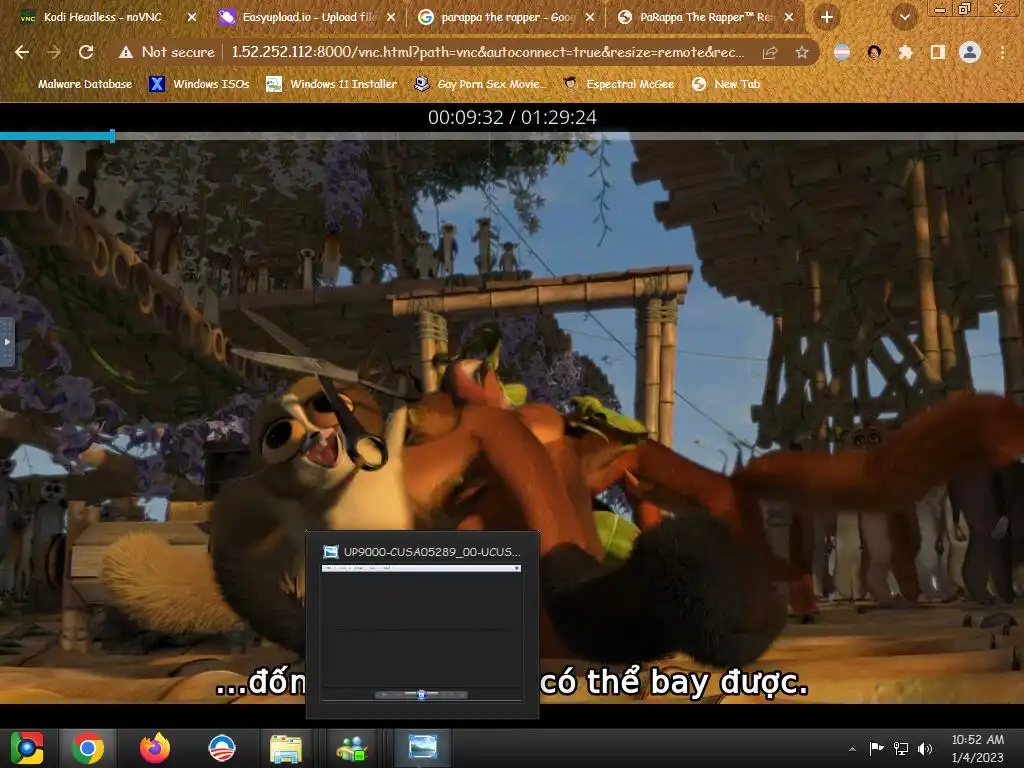
Task: Go forward to the next page
Action: tap(54, 52)
